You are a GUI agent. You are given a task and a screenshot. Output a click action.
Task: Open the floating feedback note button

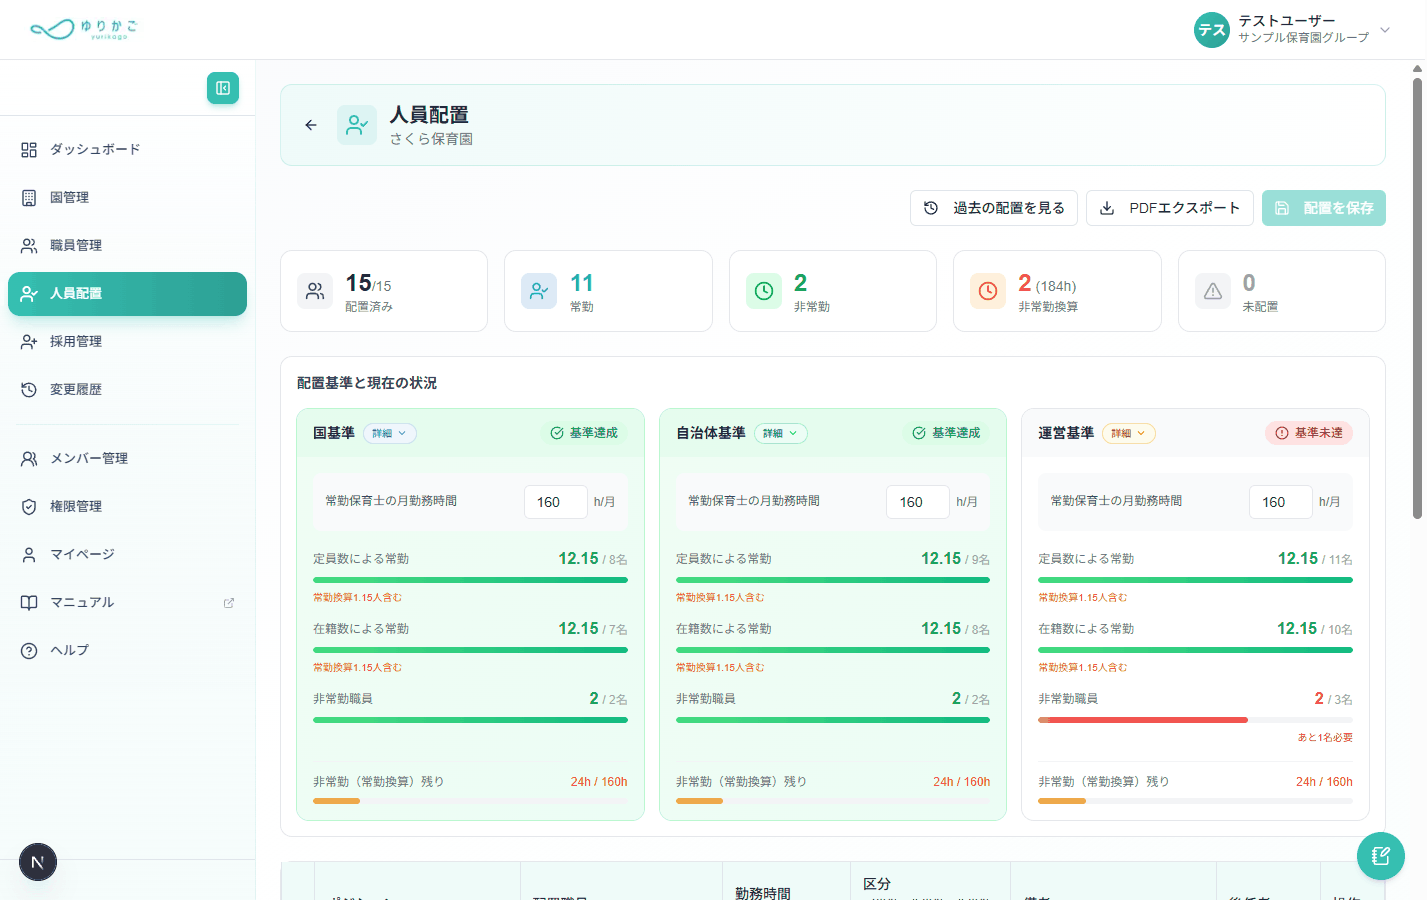tap(1381, 856)
